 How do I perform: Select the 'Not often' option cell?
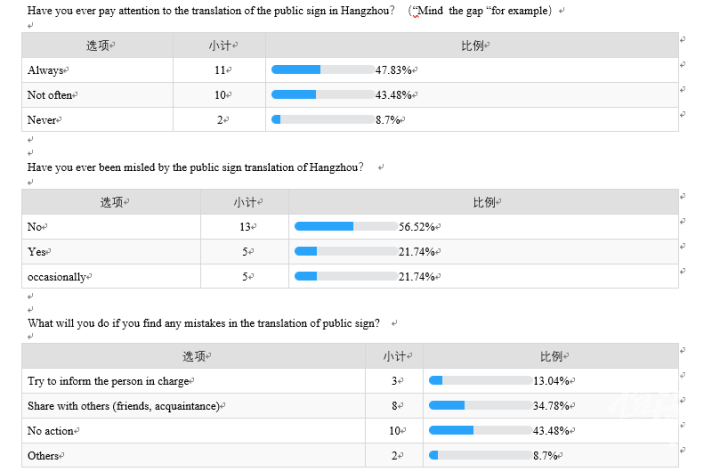pos(97,95)
